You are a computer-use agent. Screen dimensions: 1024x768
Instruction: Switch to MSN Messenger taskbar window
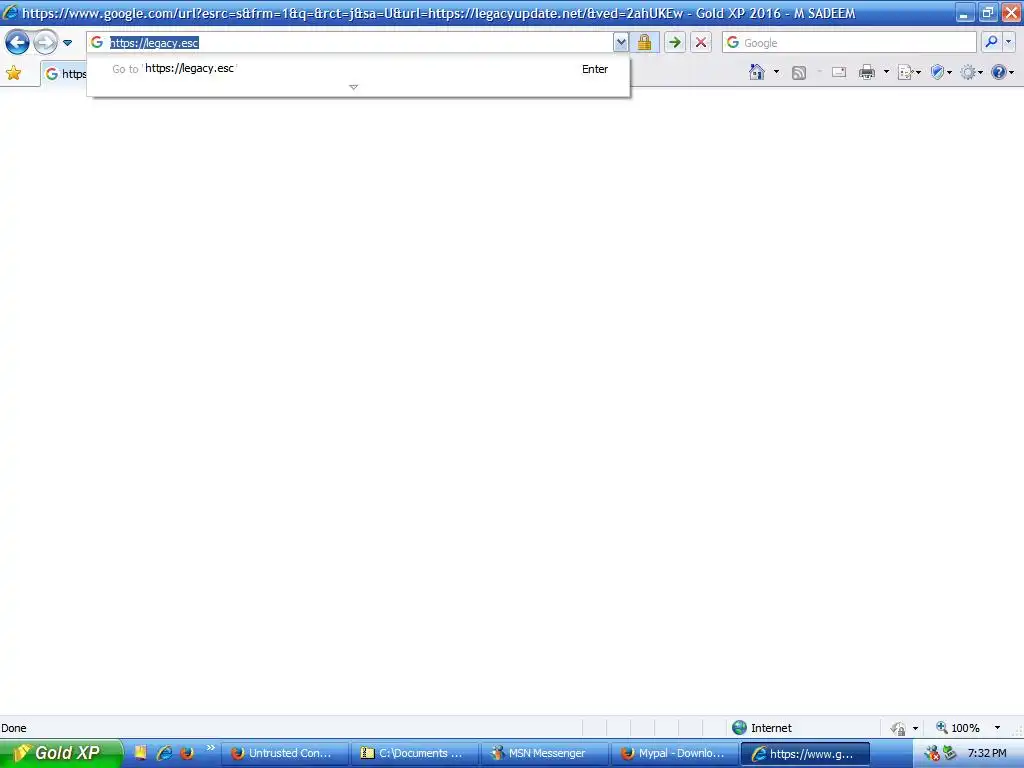pyautogui.click(x=543, y=754)
